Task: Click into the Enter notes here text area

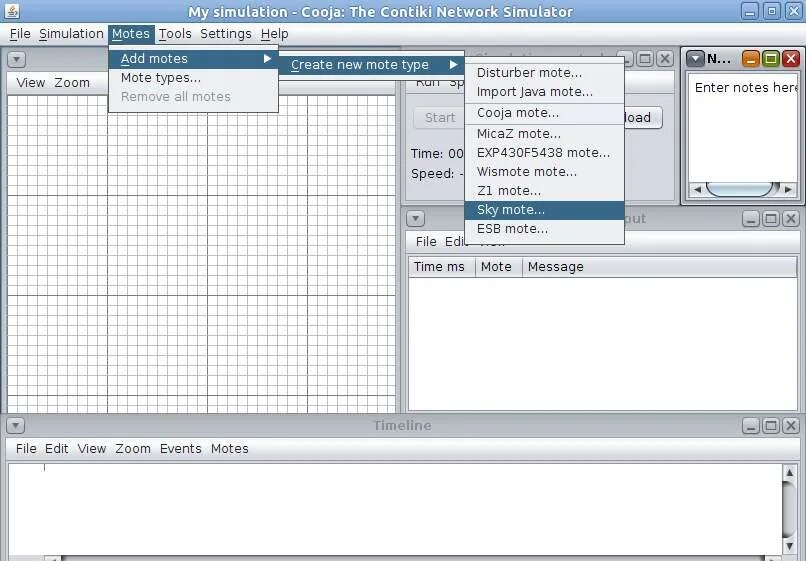Action: pyautogui.click(x=743, y=127)
